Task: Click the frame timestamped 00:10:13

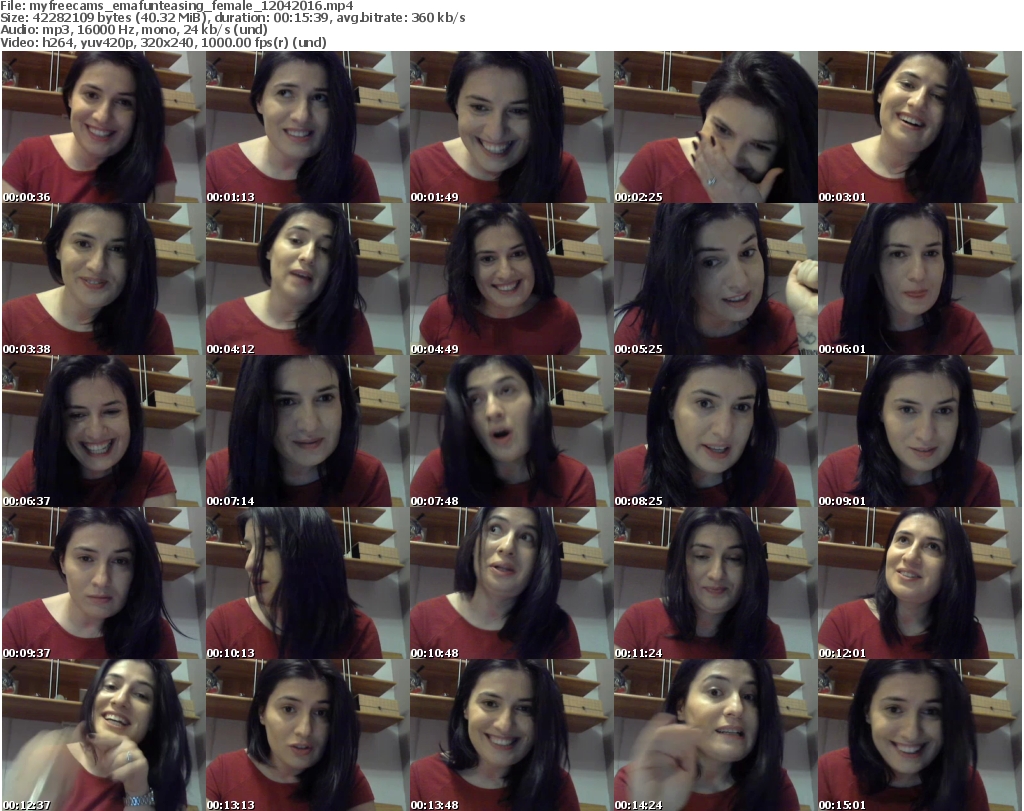Action: tap(305, 583)
